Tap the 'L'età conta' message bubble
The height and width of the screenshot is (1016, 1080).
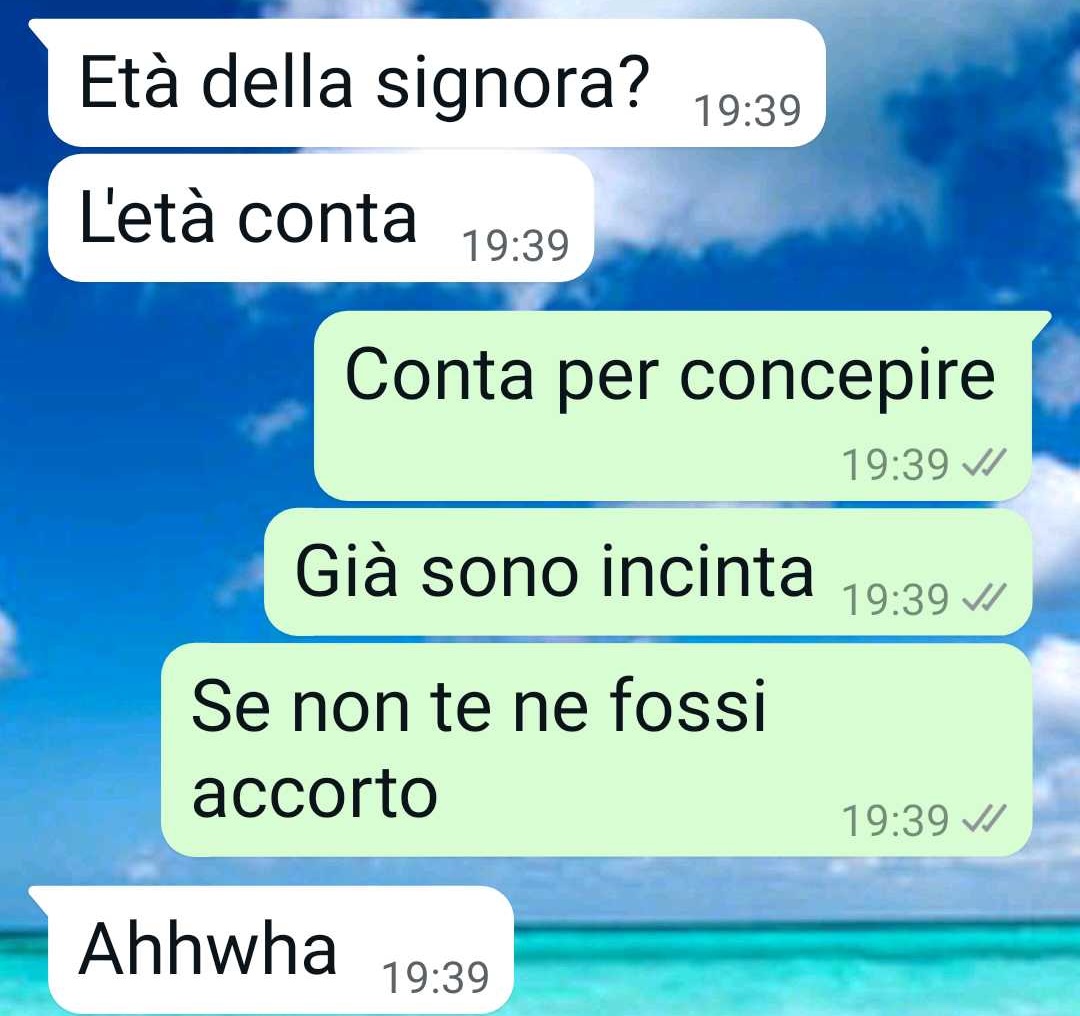pos(321,218)
